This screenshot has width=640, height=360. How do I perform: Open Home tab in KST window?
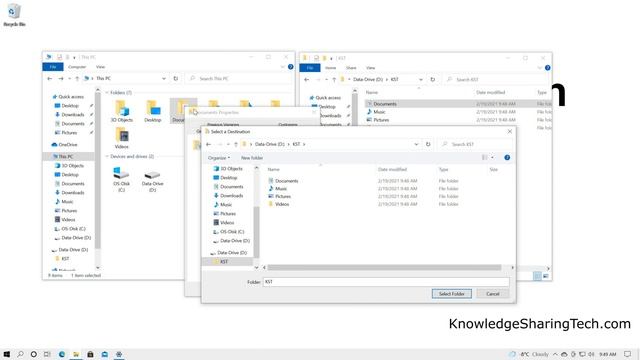331,68
